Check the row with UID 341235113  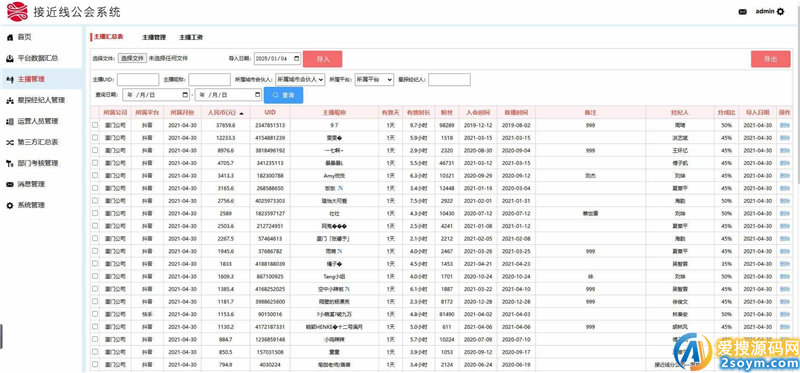[95, 163]
